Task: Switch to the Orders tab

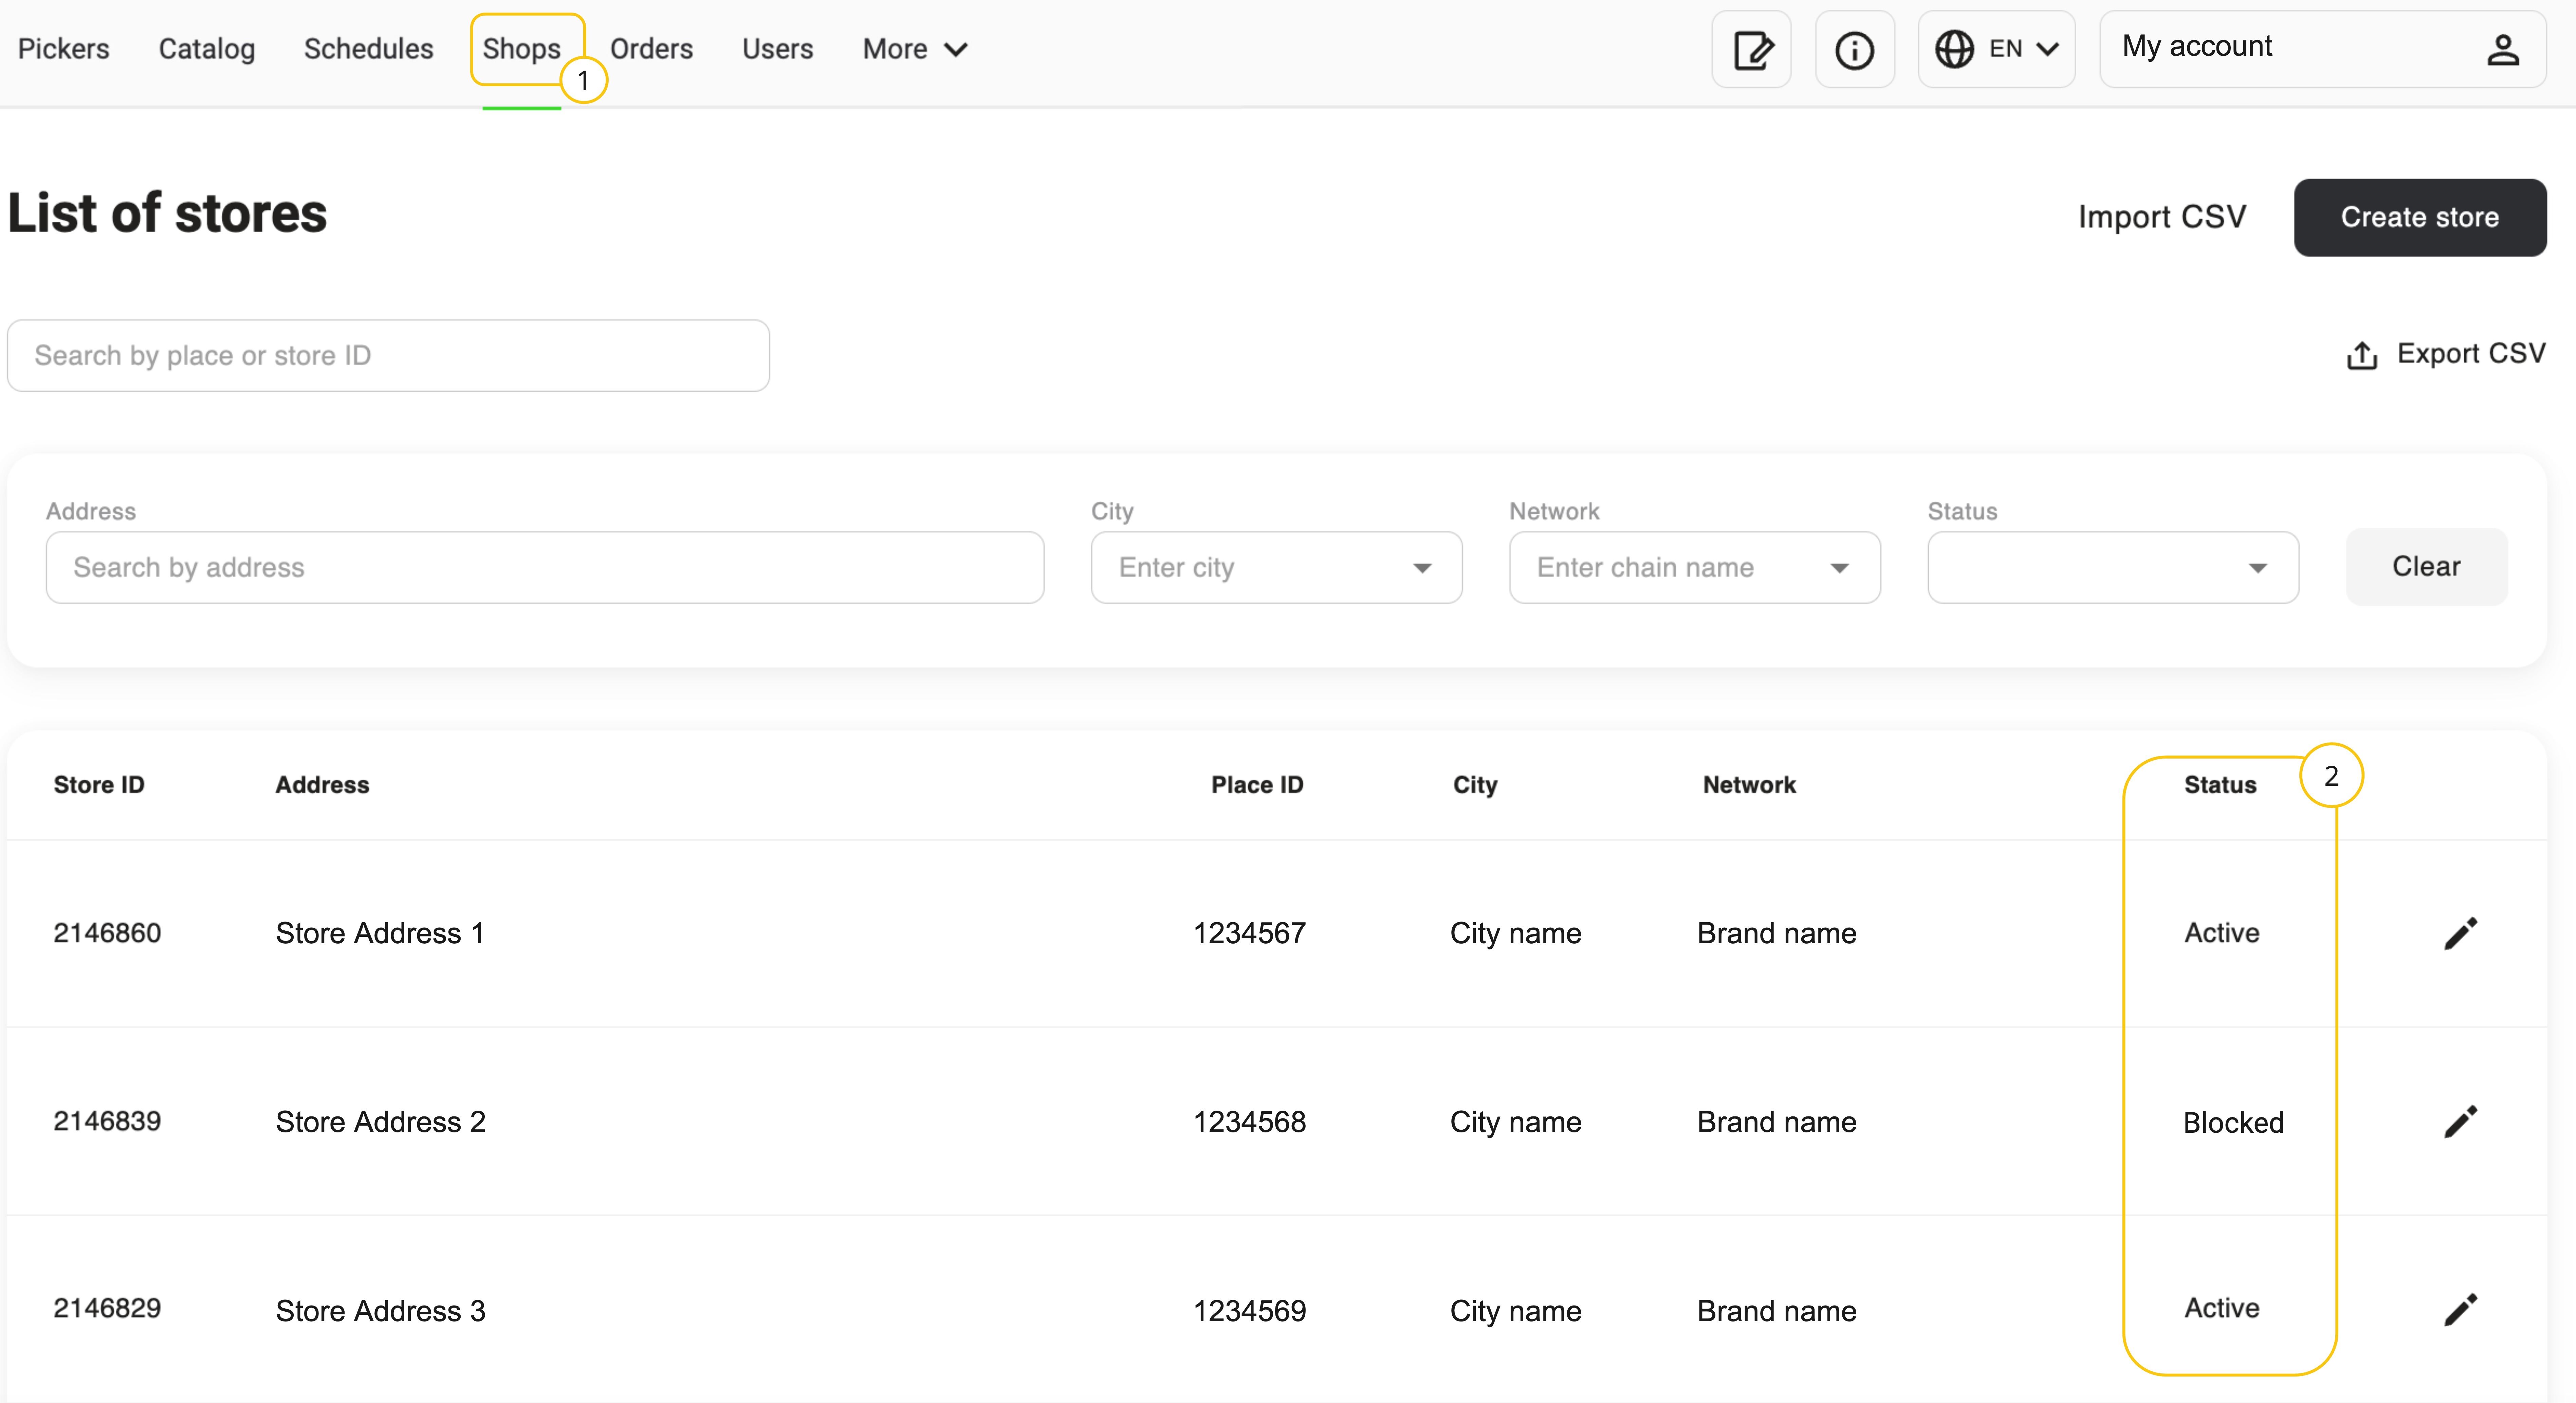Action: 651,49
